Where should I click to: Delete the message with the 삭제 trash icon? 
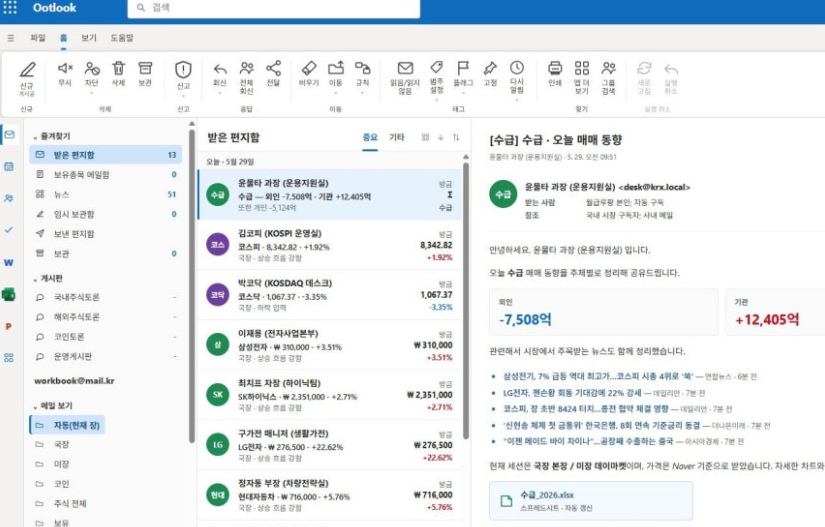pyautogui.click(x=118, y=68)
